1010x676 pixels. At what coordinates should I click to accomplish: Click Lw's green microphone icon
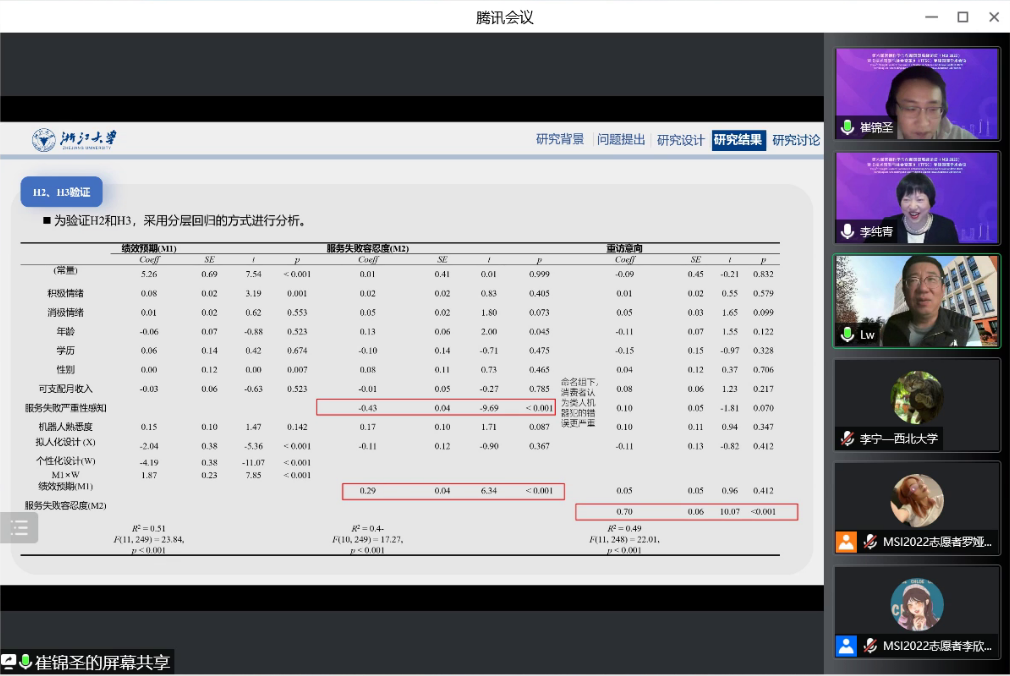point(847,335)
